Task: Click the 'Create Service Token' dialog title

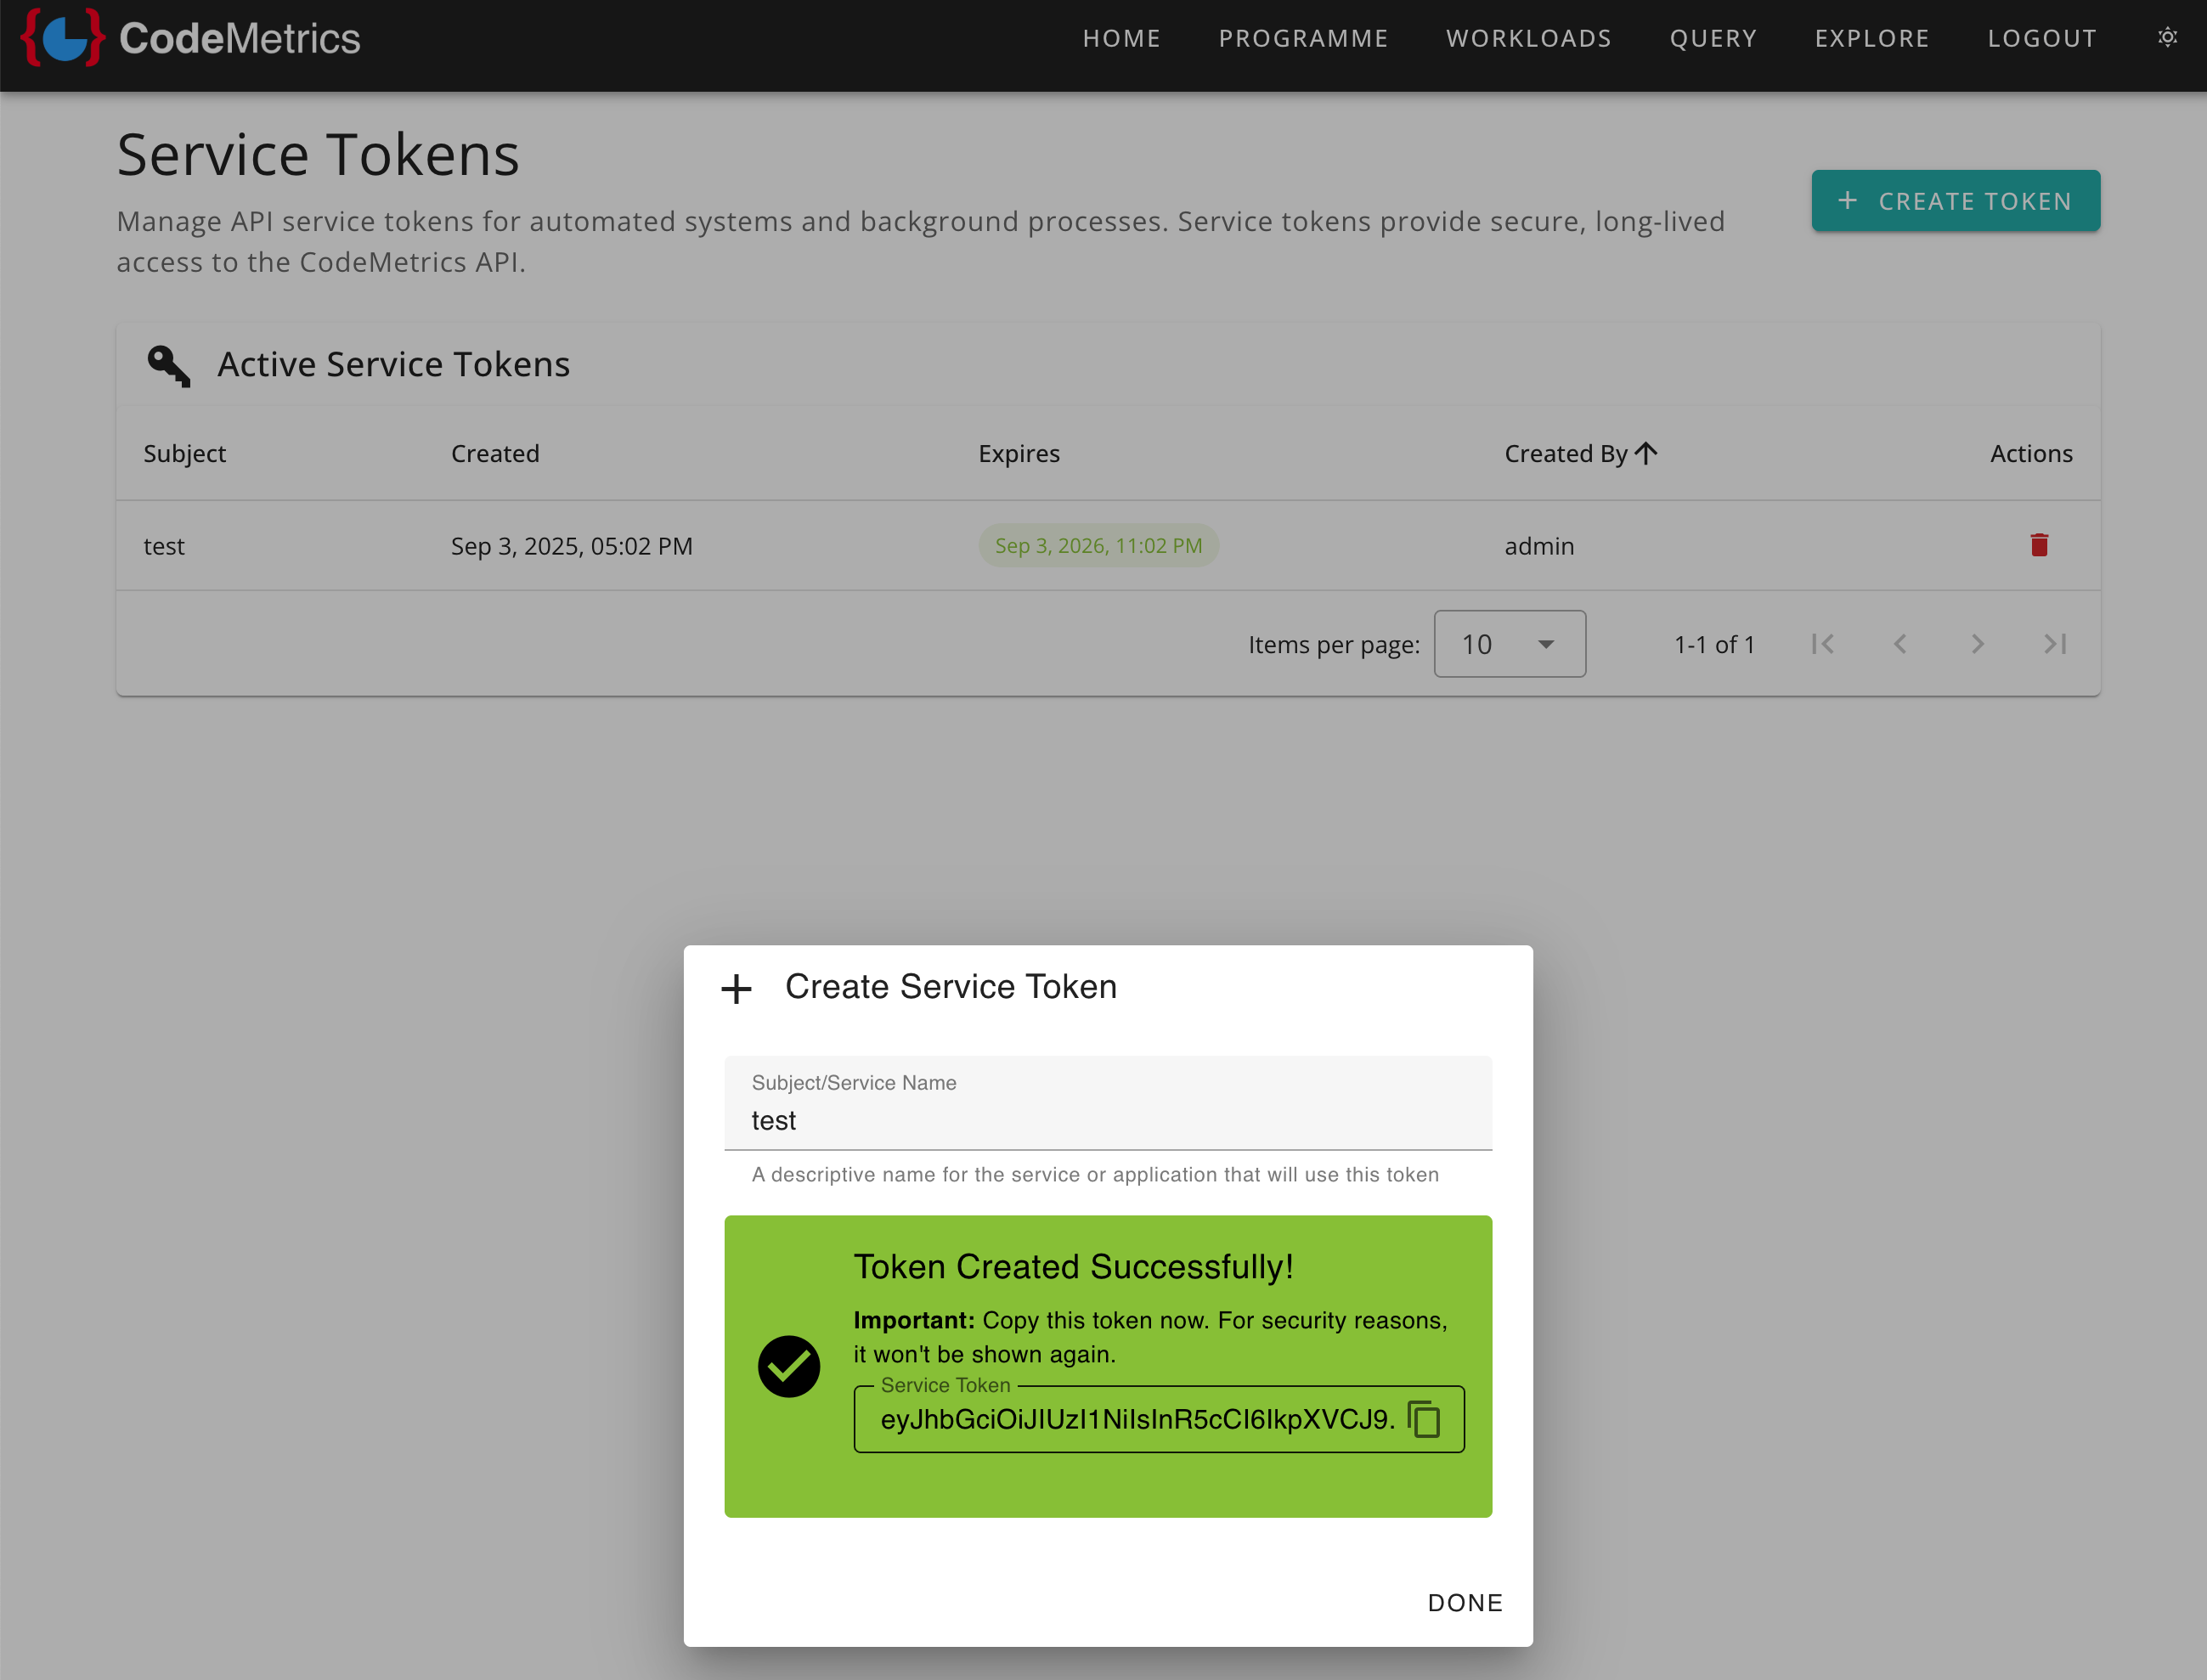Action: tap(951, 987)
